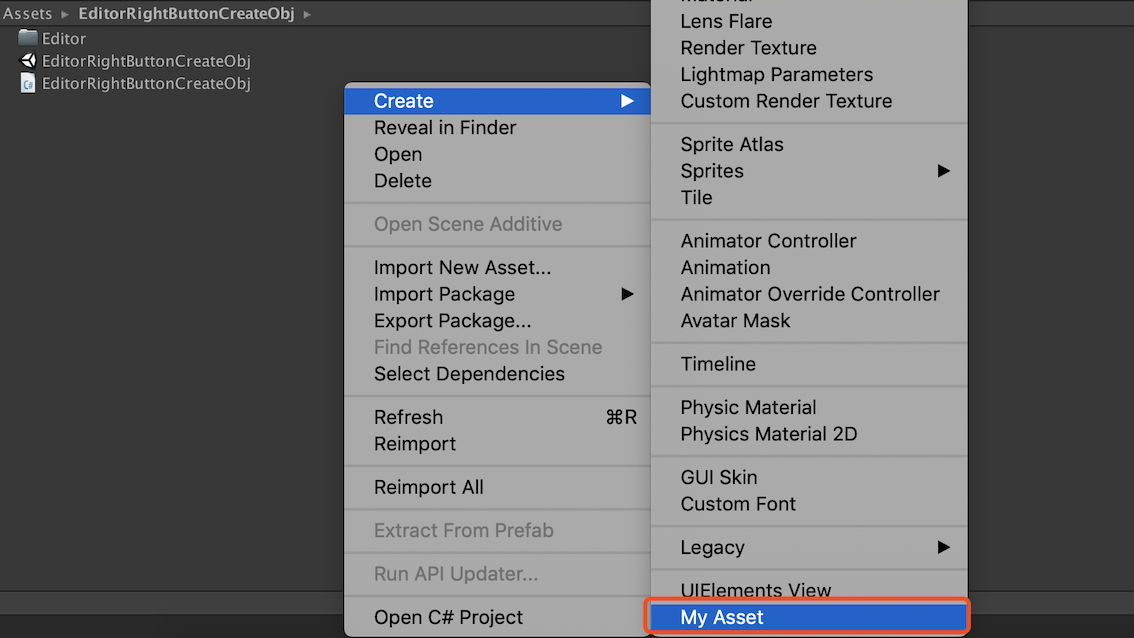
Task: Select Sprite Atlas from Create submenu
Action: coord(732,145)
